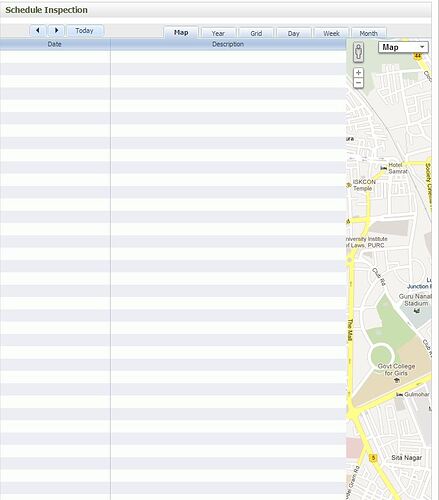Zoom in on the map
The width and height of the screenshot is (439, 500).
[x=358, y=73]
